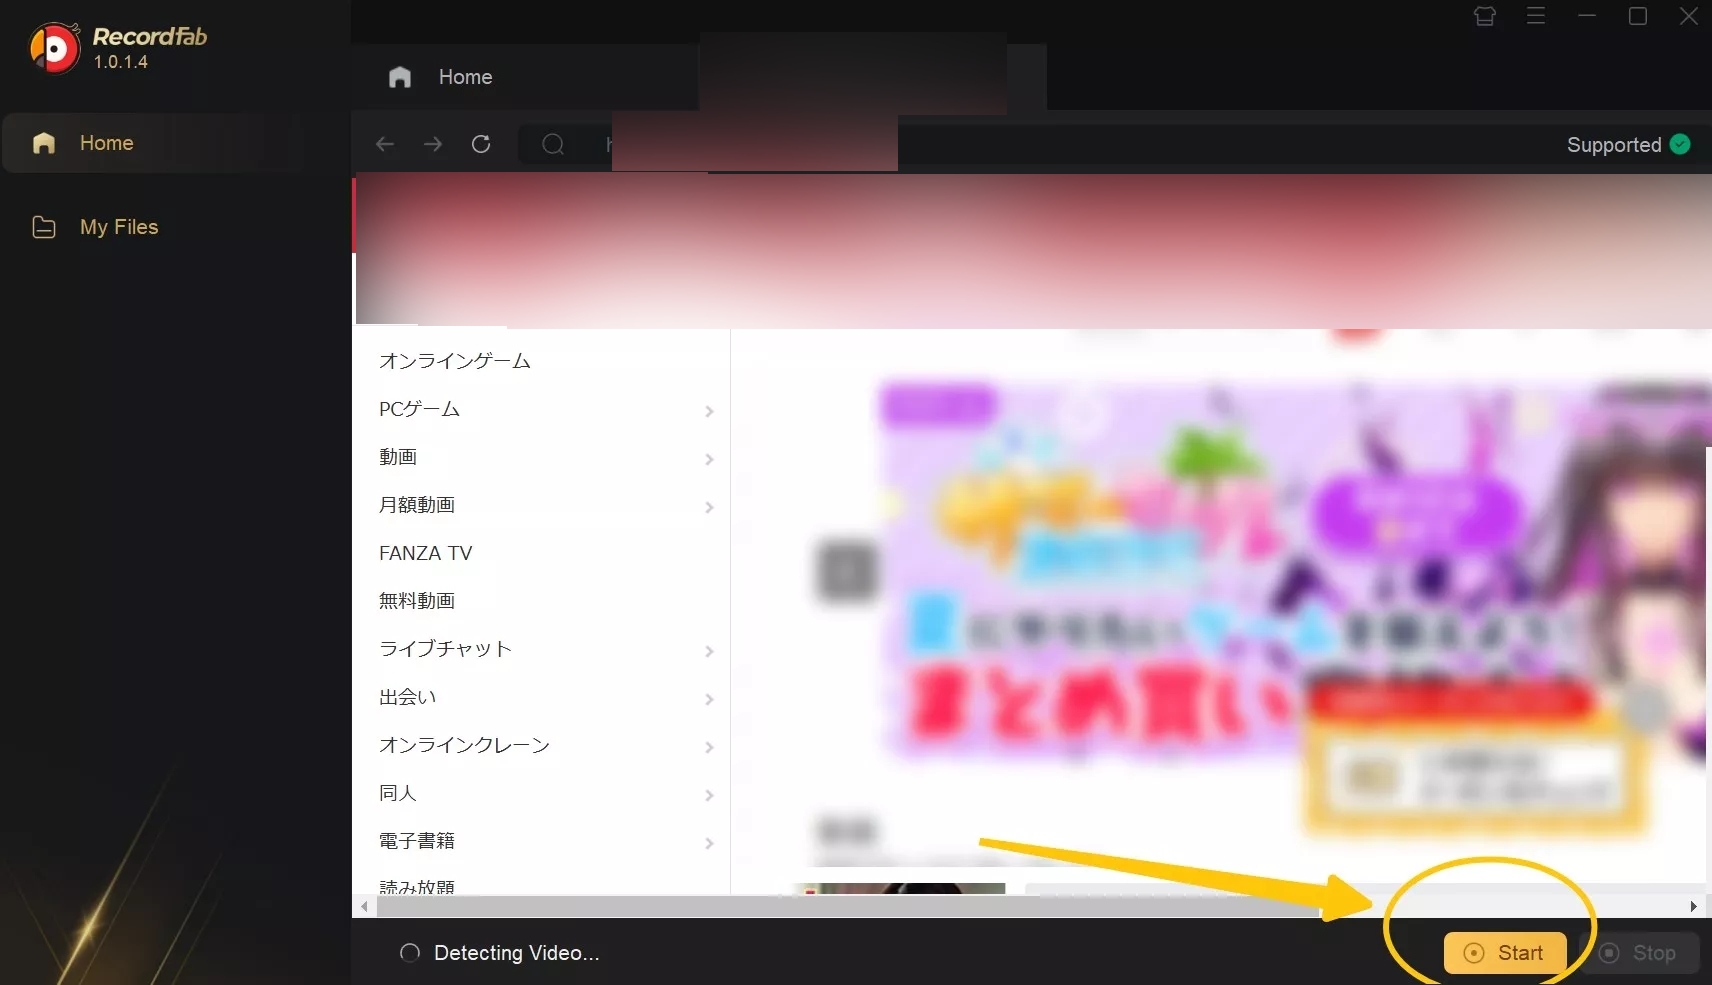The image size is (1712, 985).
Task: Reload the page with refresh icon
Action: [x=481, y=144]
